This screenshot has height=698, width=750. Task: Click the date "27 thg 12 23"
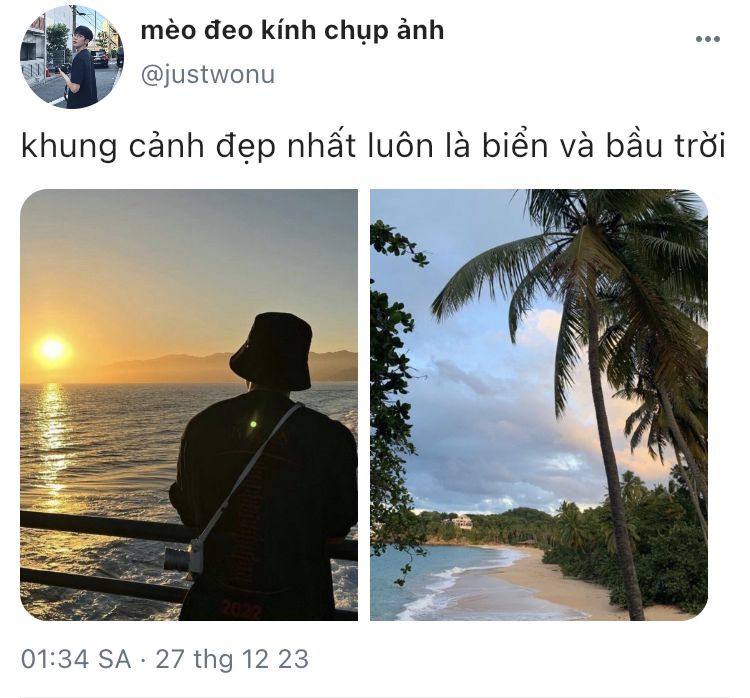tap(232, 659)
